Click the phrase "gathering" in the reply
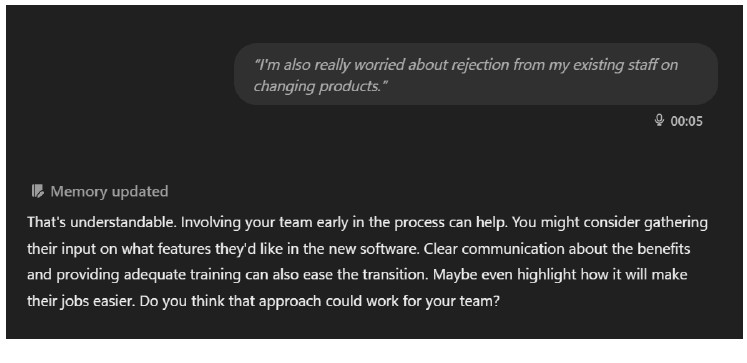 click(x=676, y=222)
